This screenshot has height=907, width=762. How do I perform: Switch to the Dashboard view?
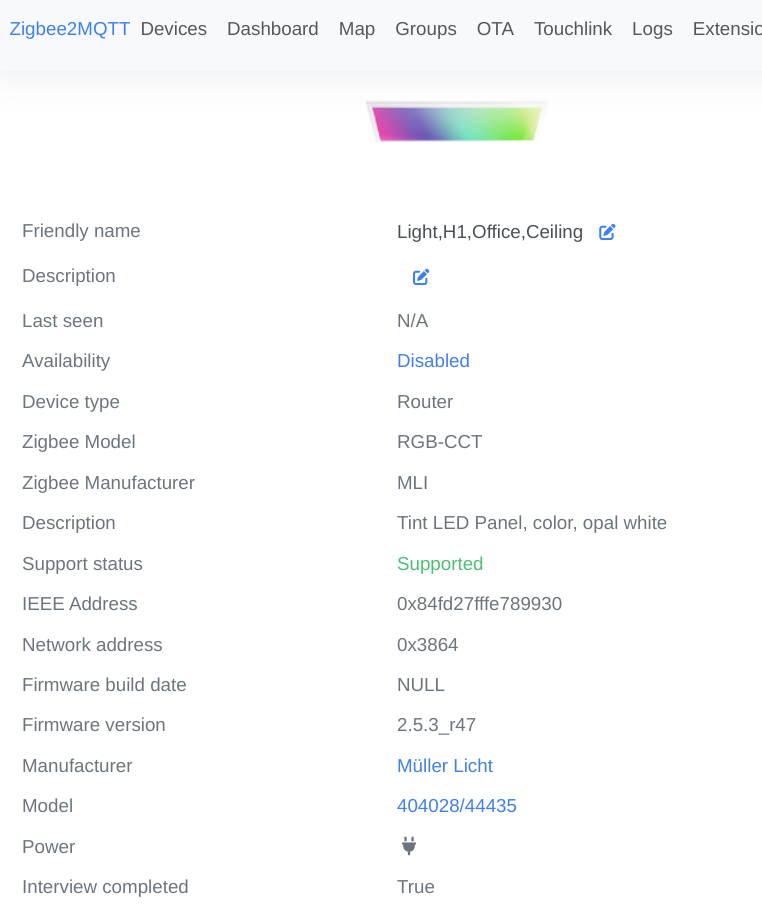tap(273, 29)
